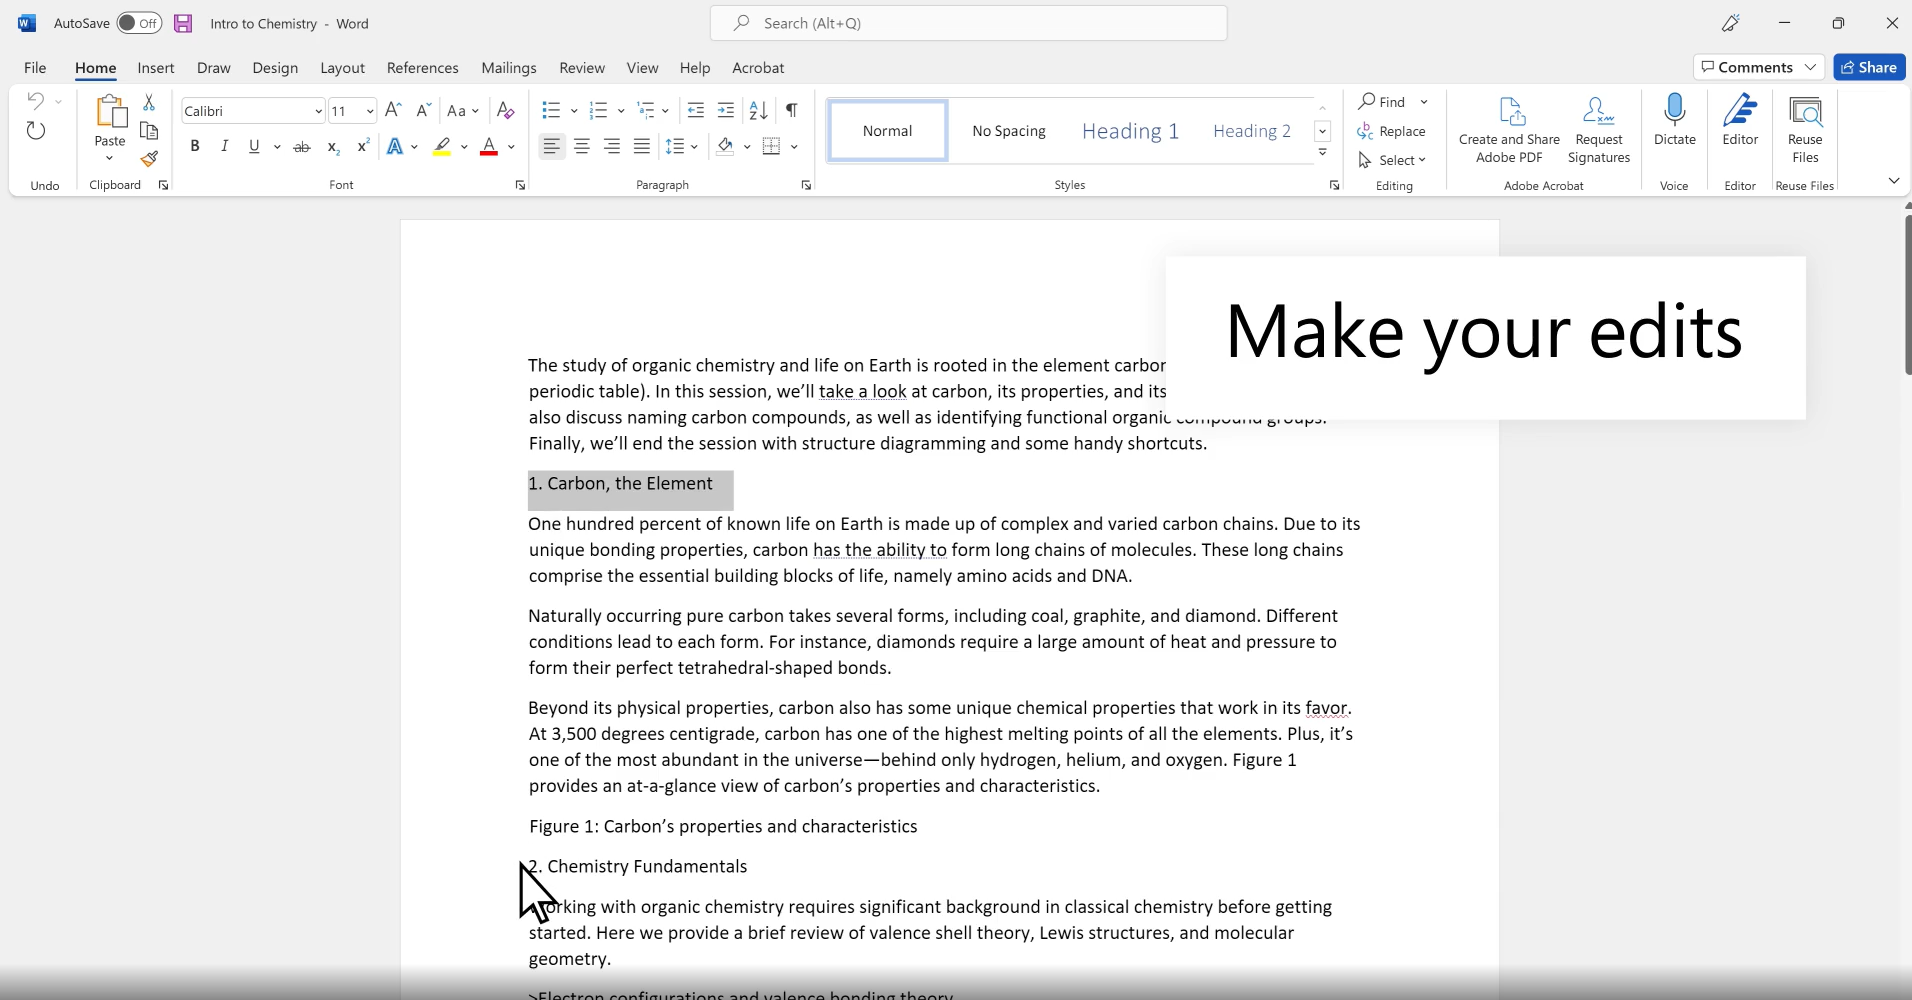Click the Copy icon
1912x1000 pixels.
click(x=149, y=130)
